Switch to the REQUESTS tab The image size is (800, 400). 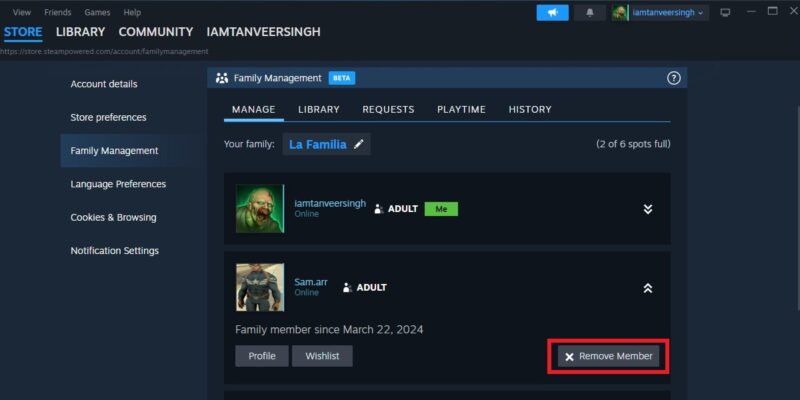pyautogui.click(x=388, y=110)
